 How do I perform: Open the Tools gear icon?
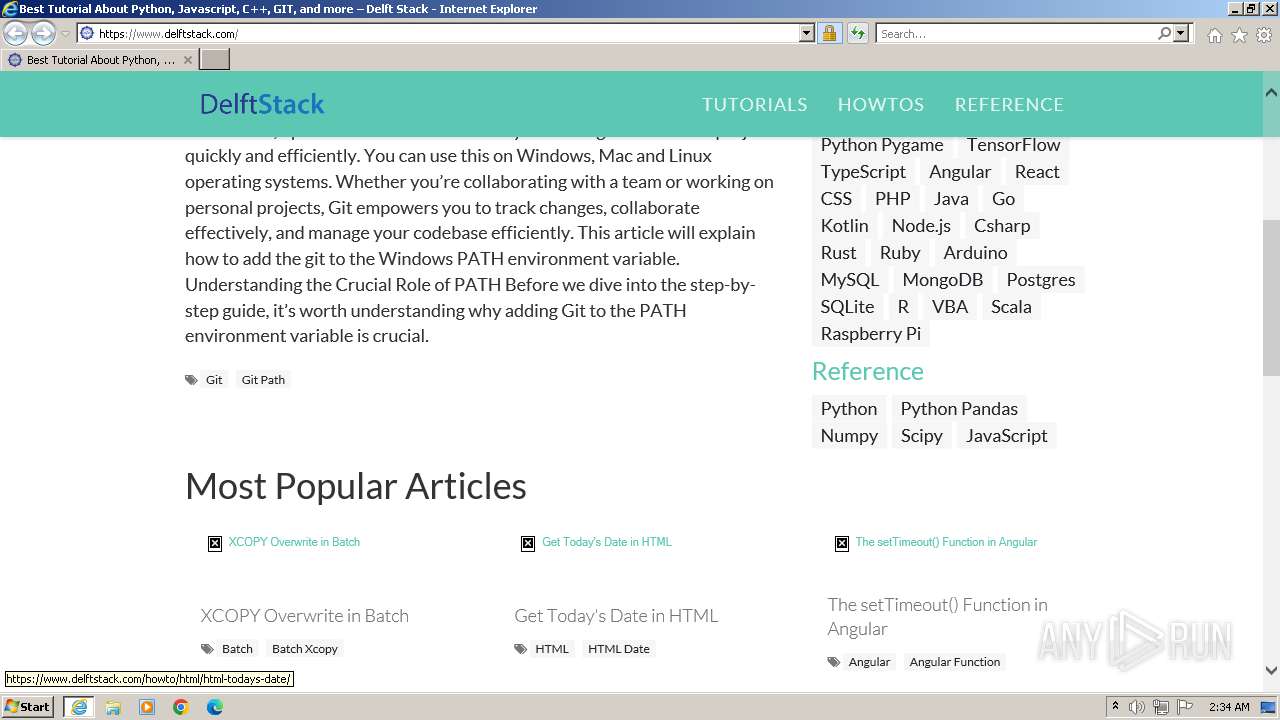tap(1264, 35)
